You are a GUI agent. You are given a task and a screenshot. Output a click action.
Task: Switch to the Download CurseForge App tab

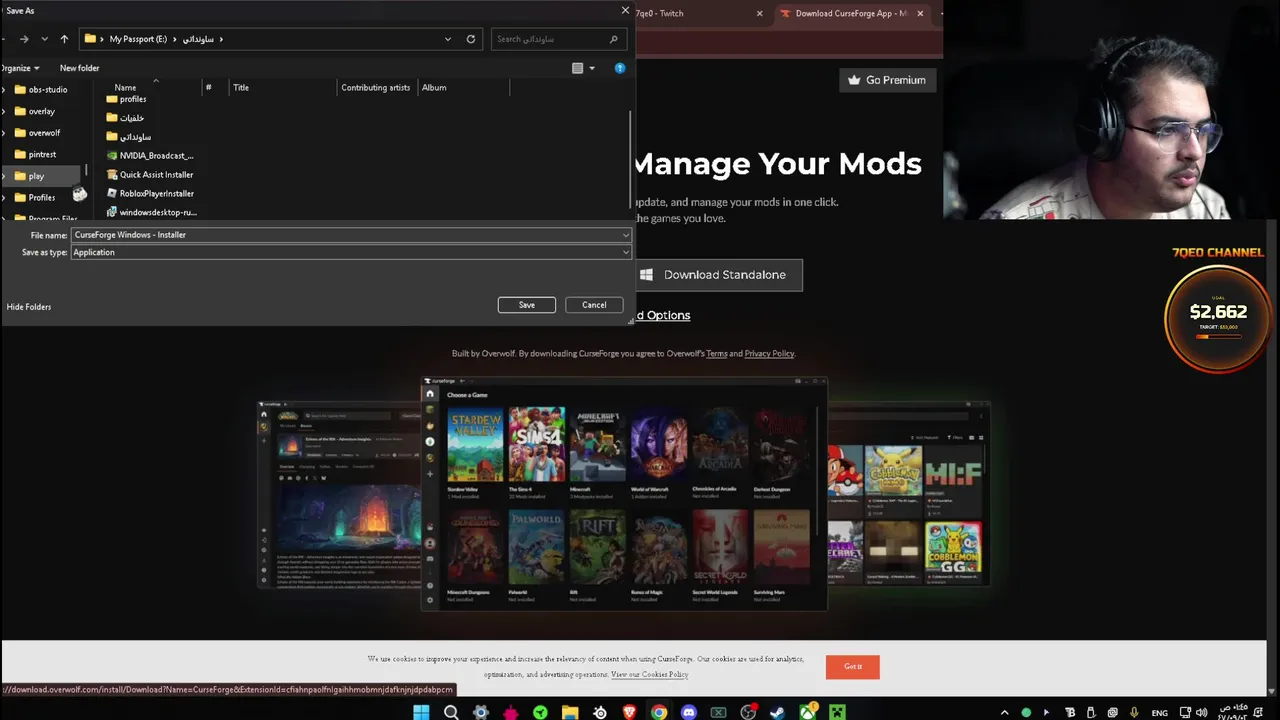point(850,13)
